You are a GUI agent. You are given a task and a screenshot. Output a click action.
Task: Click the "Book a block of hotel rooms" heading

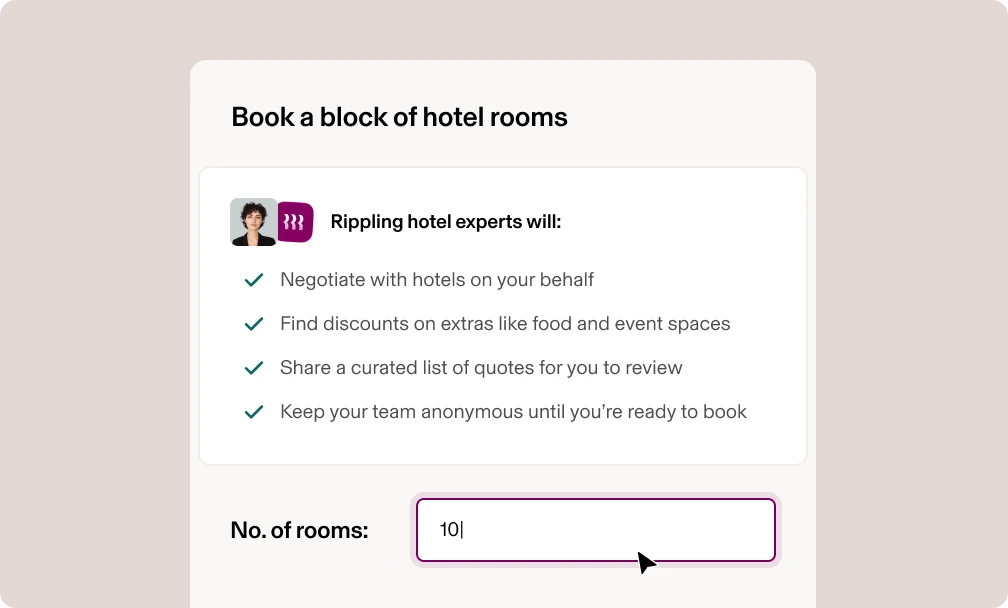pyautogui.click(x=399, y=117)
